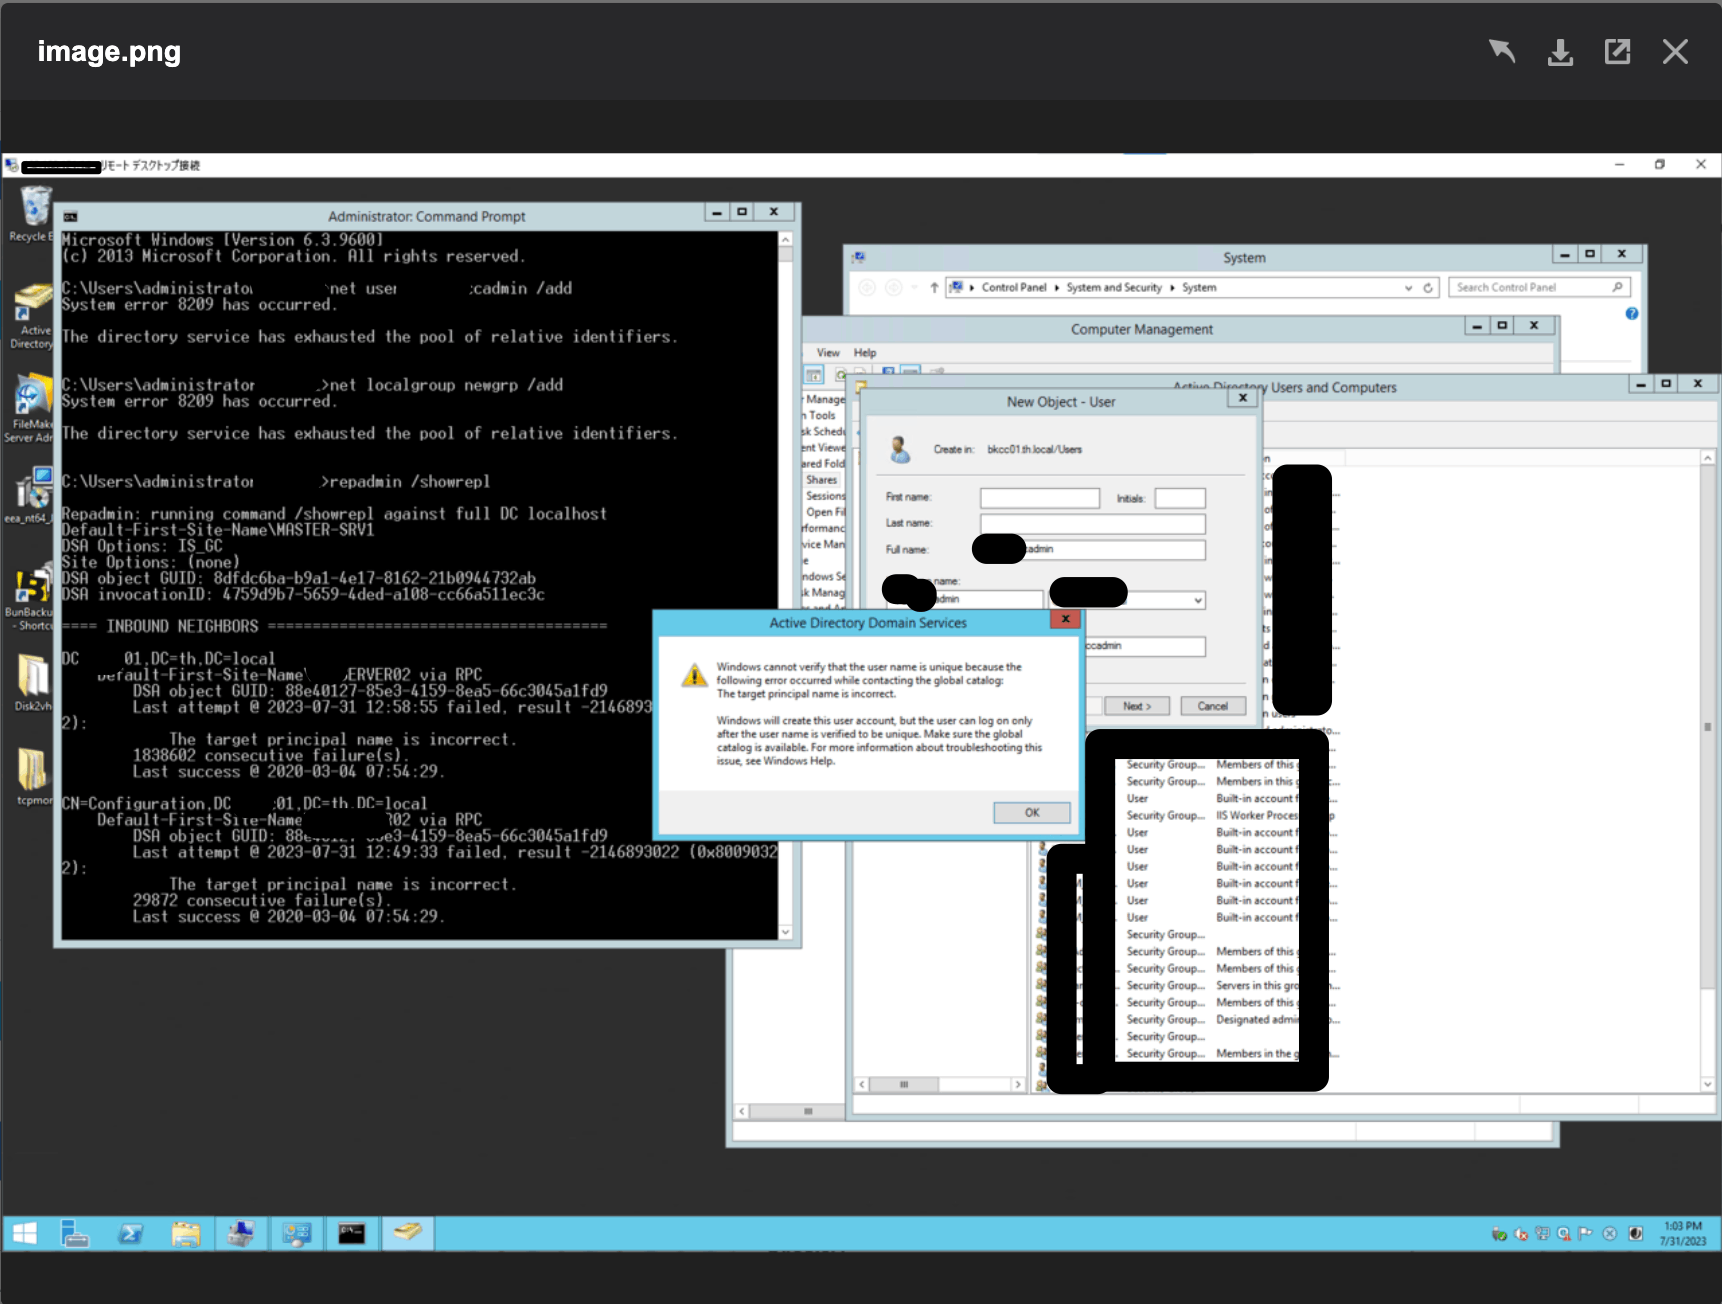
Task: Open image.png in a new window
Action: (1617, 52)
